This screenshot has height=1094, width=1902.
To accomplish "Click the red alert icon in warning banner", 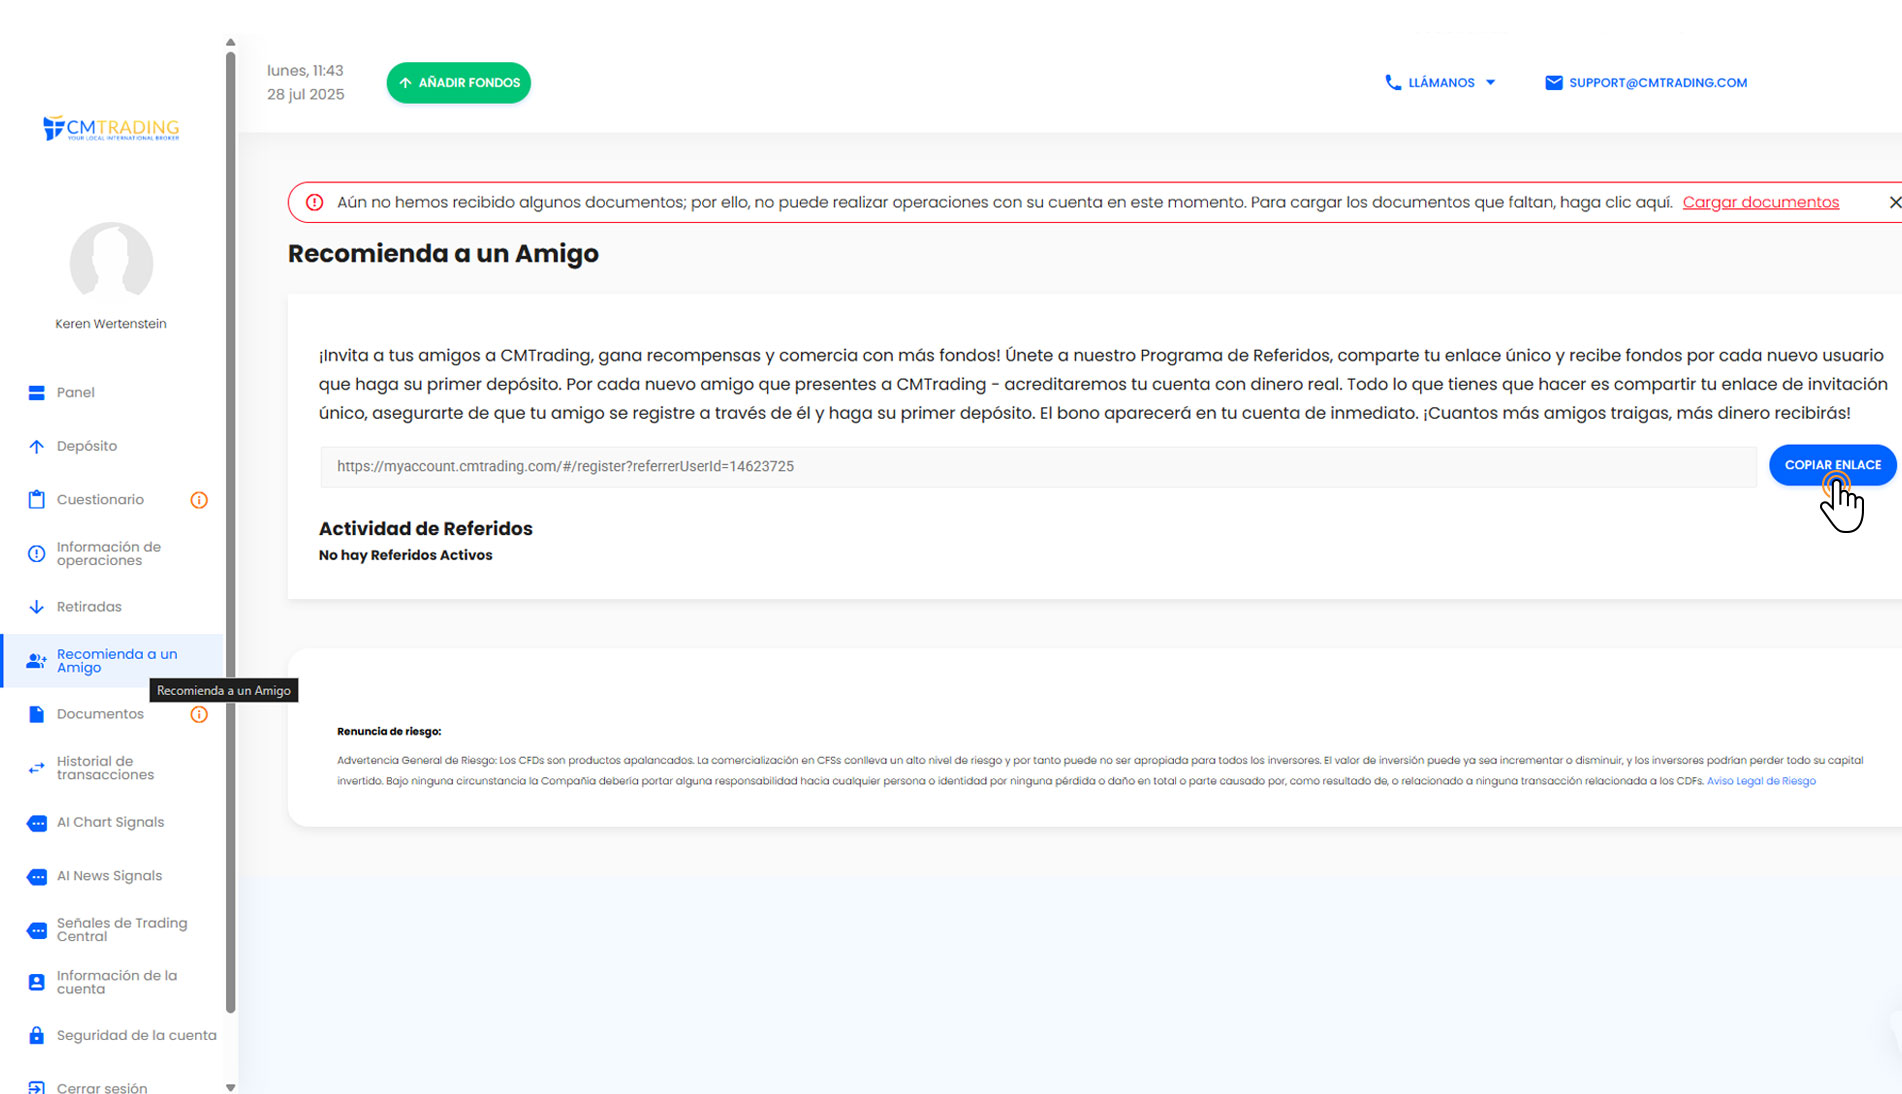I will (314, 202).
